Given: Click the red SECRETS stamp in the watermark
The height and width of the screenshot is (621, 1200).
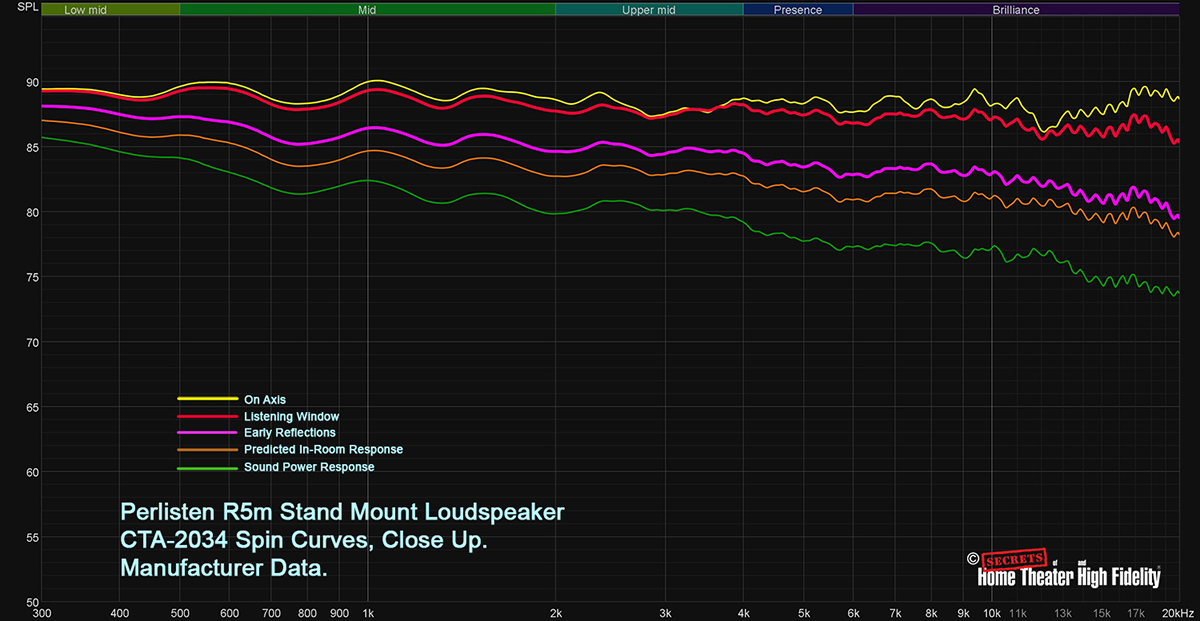Looking at the screenshot, I should (x=1014, y=558).
